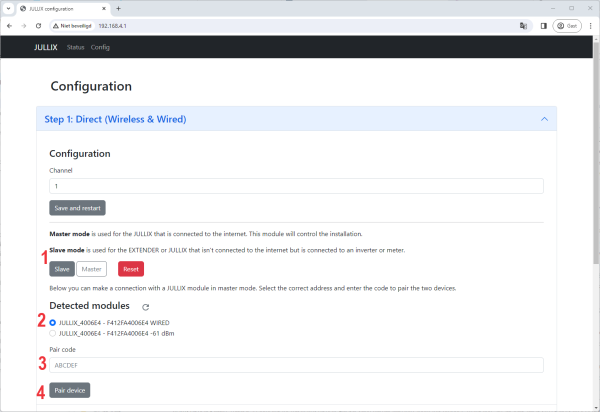The width and height of the screenshot is (600, 412).
Task: Open the browser three-dot menu
Action: (x=591, y=26)
